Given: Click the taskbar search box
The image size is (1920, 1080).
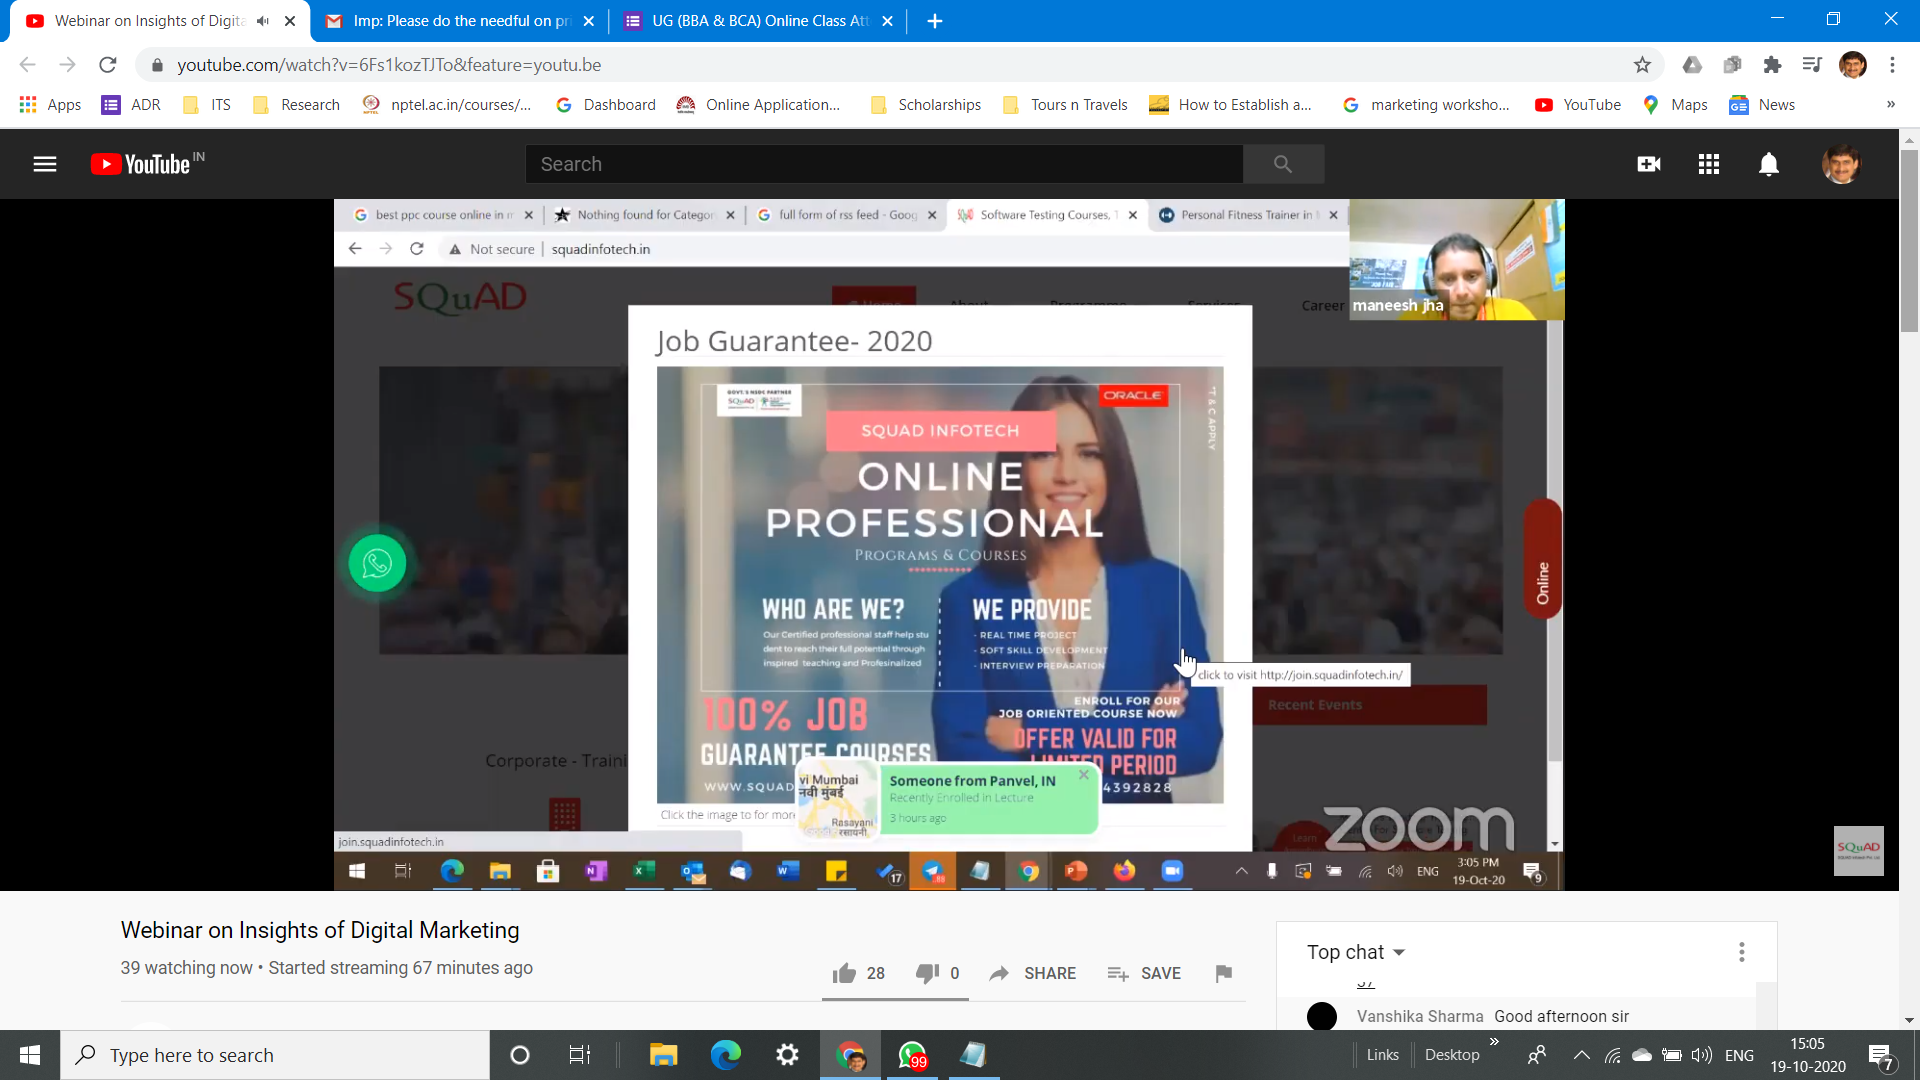Looking at the screenshot, I should click(x=275, y=1055).
